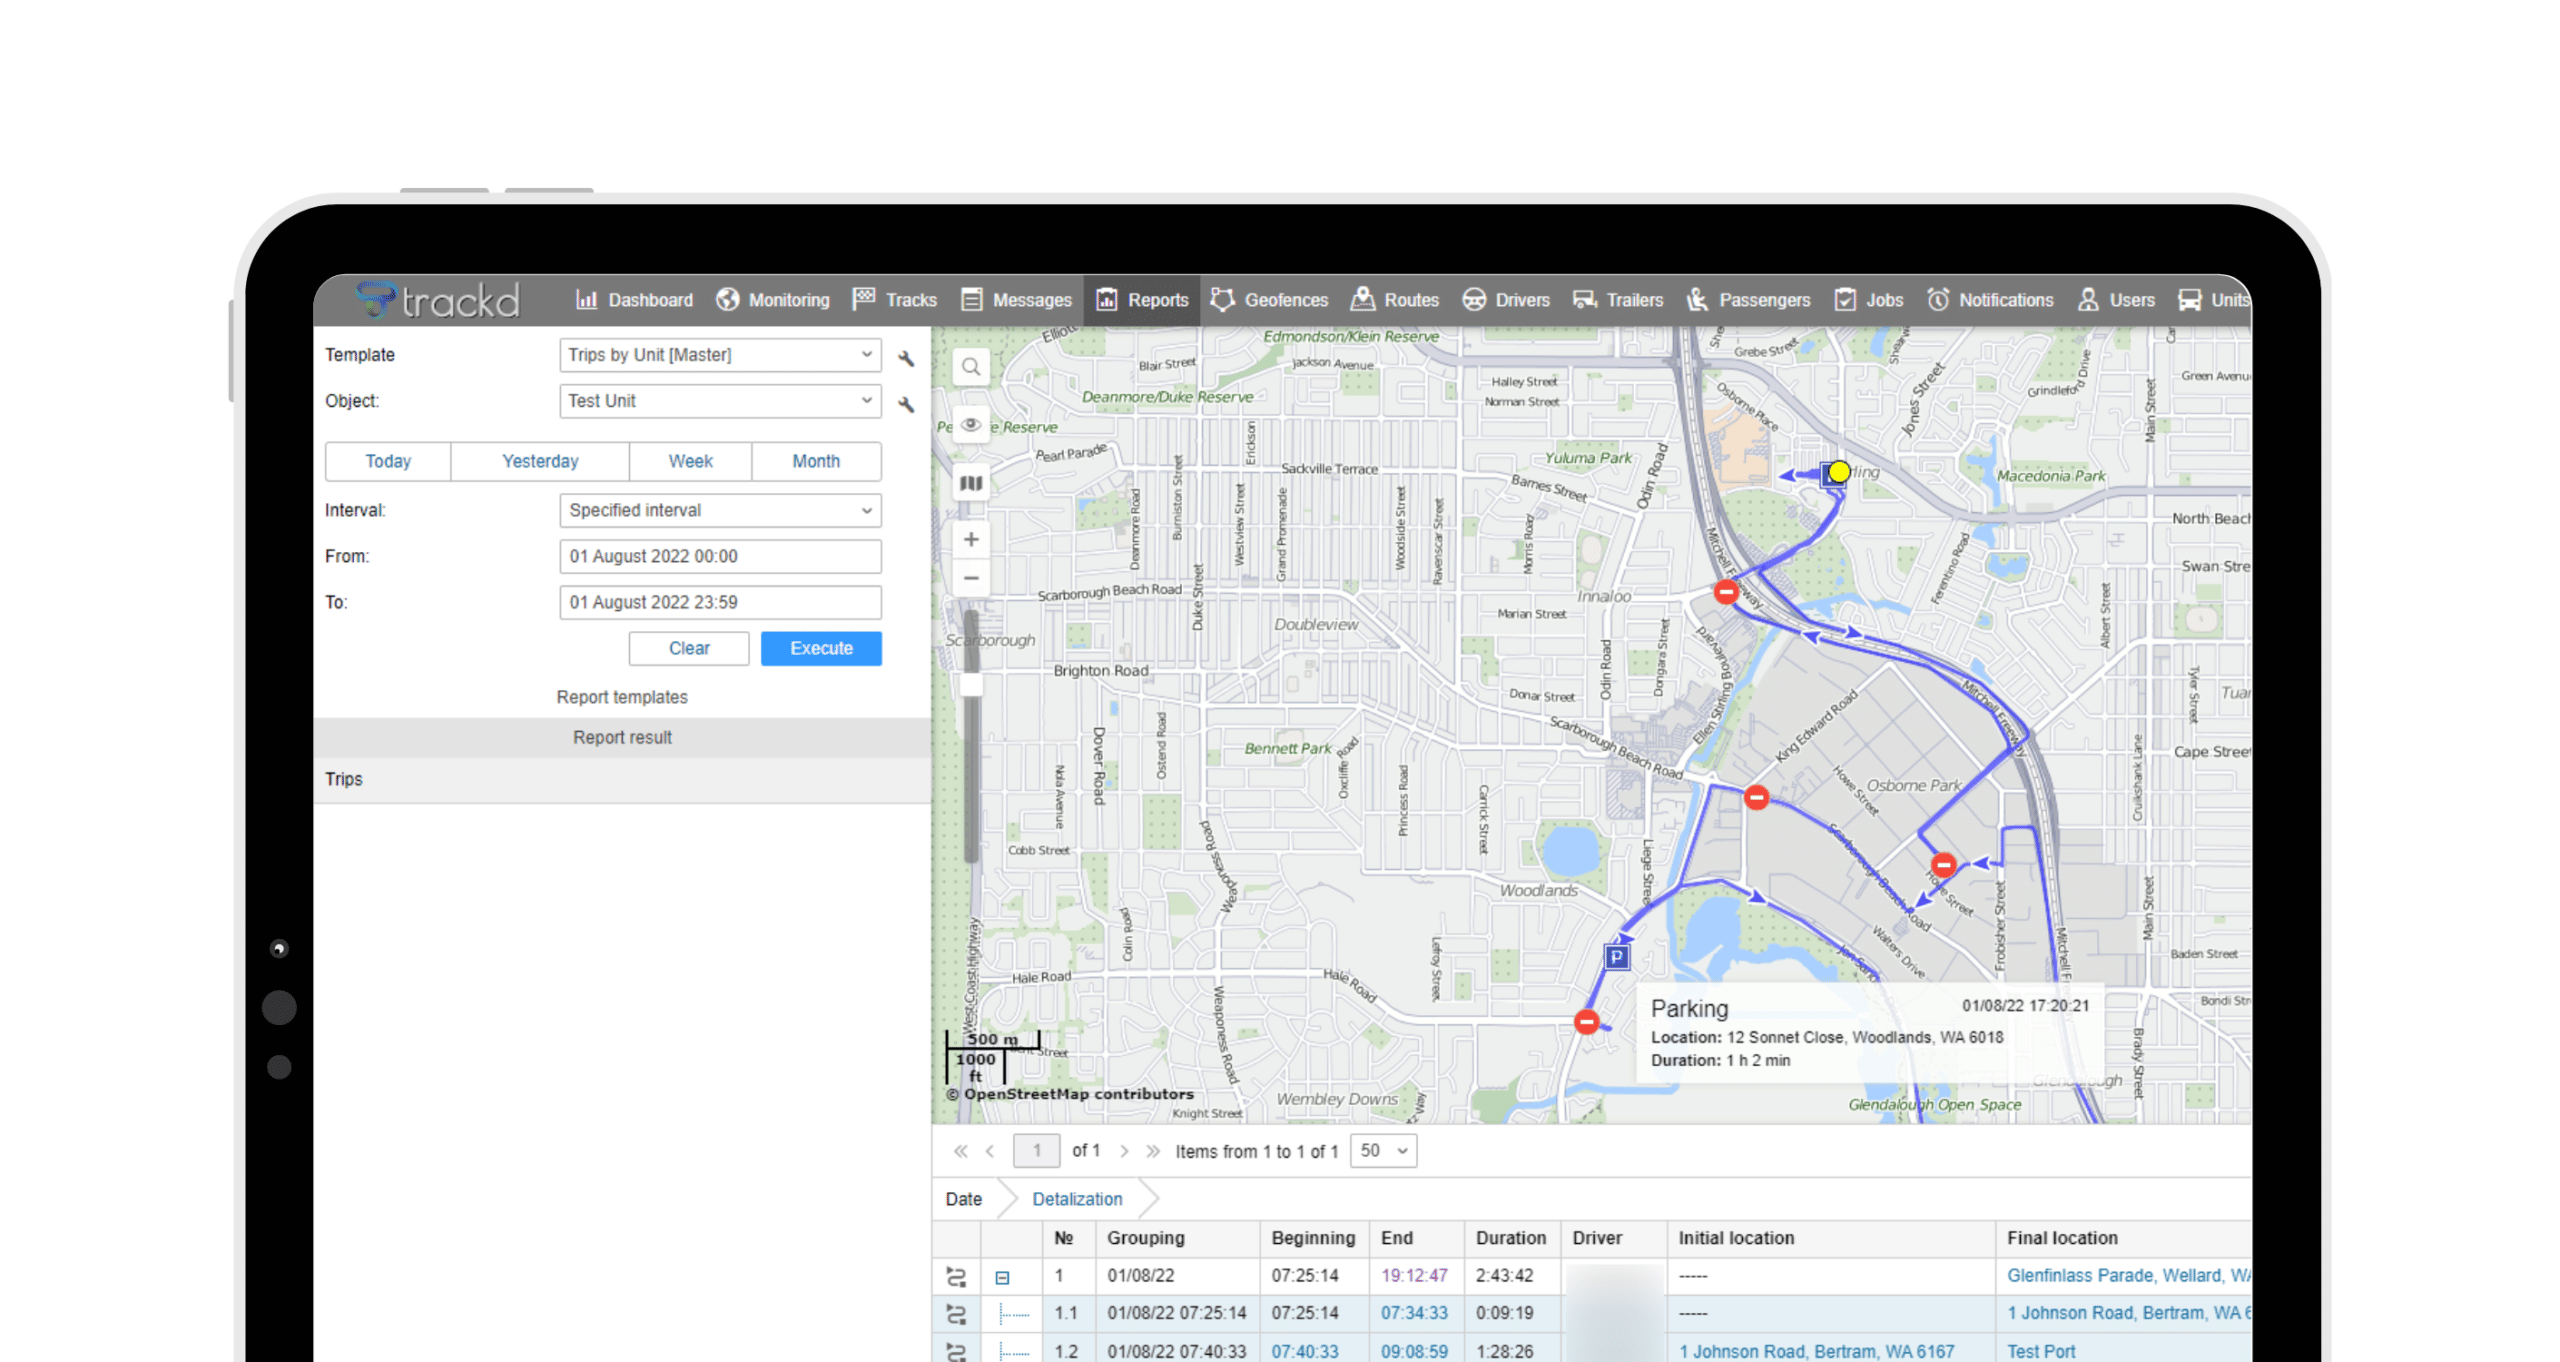Switch to the Monitoring tab
The width and height of the screenshot is (2560, 1362).
pos(773,300)
